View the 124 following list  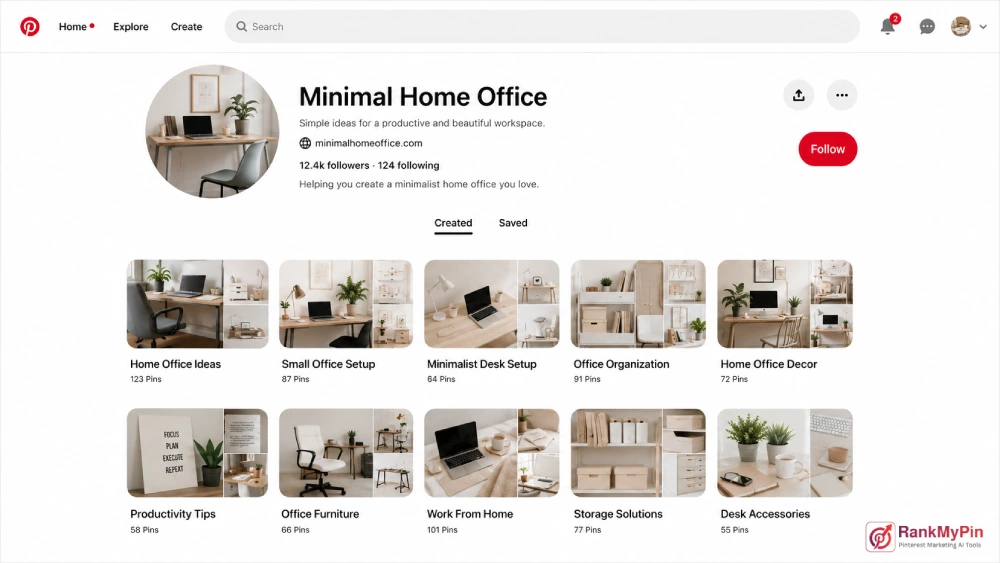click(408, 166)
